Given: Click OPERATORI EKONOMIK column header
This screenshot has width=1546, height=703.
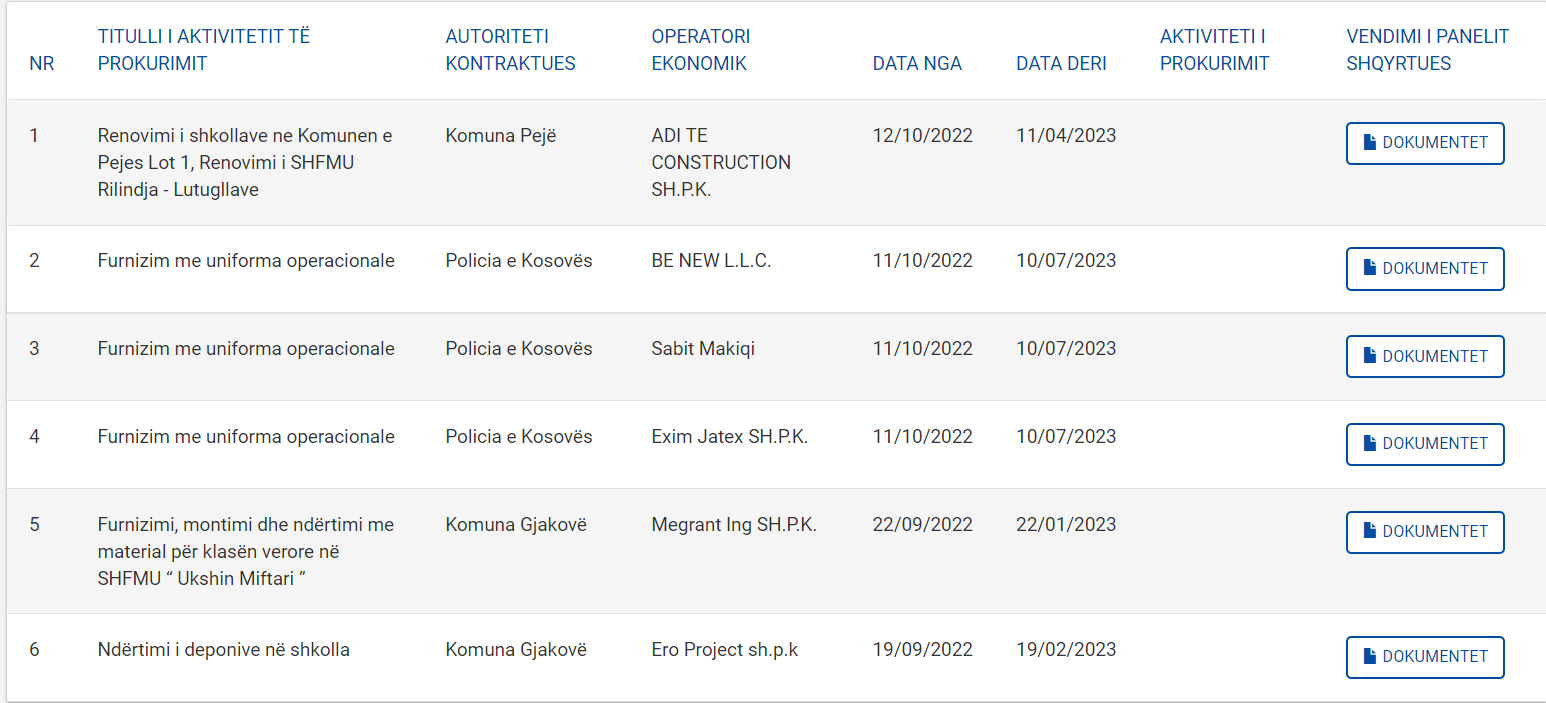Looking at the screenshot, I should [x=701, y=50].
